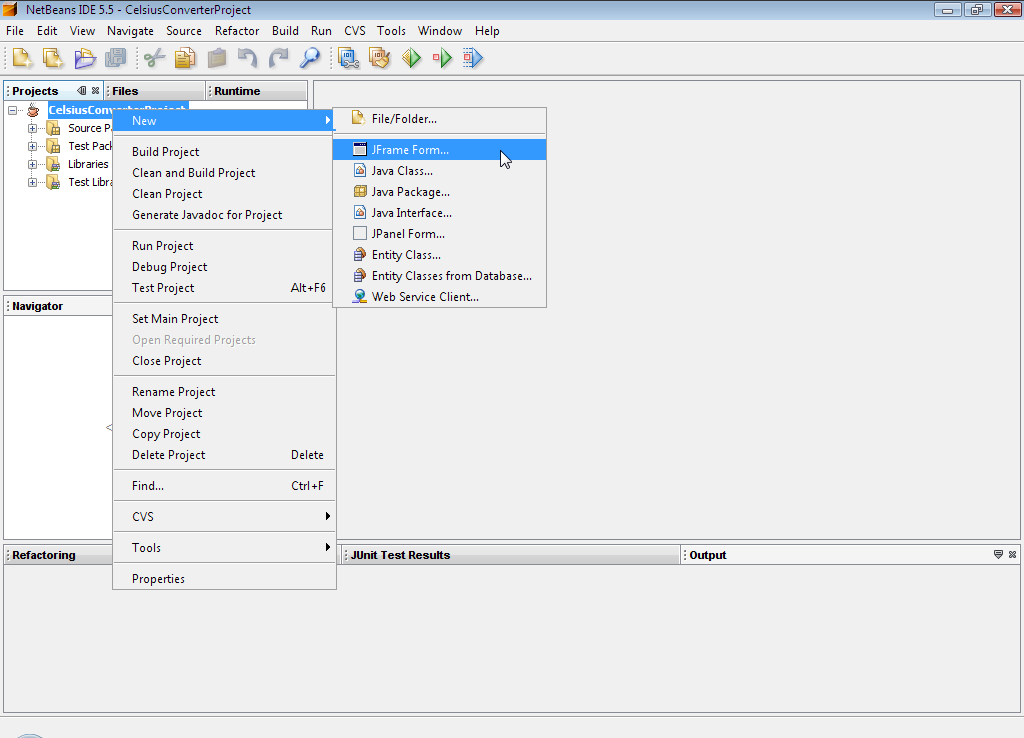
Task: Click the Undo toolbar icon
Action: [246, 58]
